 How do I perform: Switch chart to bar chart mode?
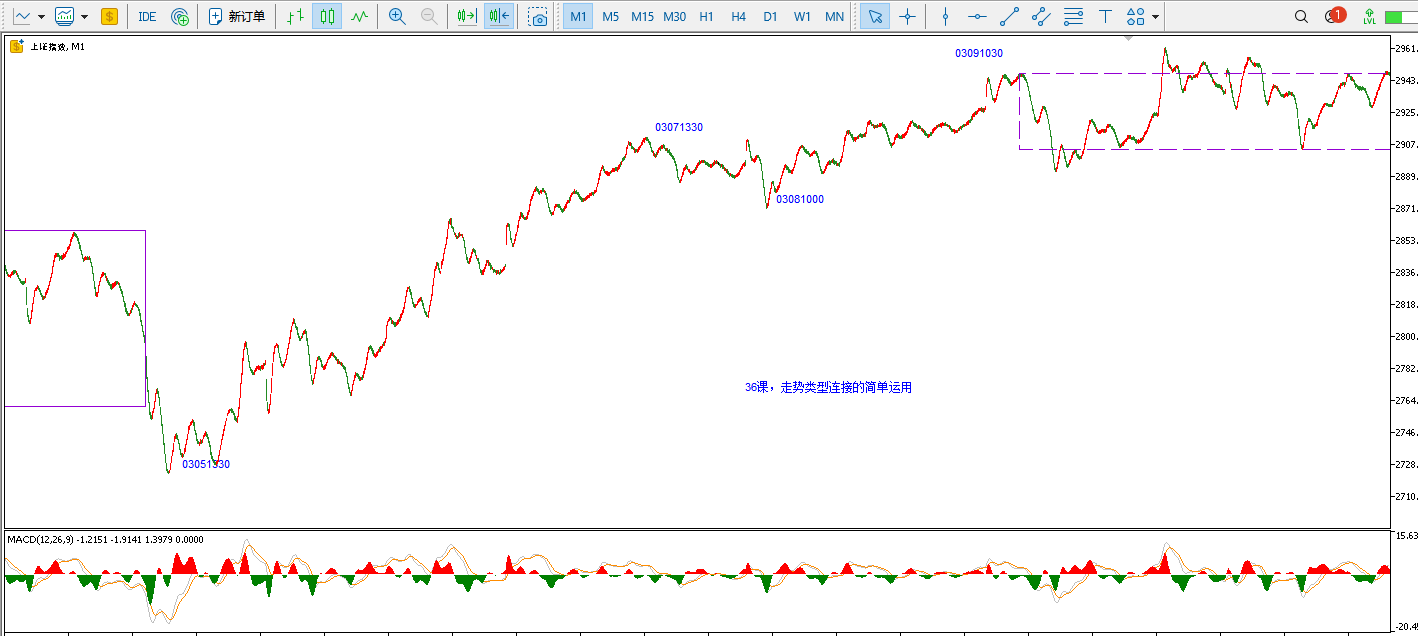point(294,16)
